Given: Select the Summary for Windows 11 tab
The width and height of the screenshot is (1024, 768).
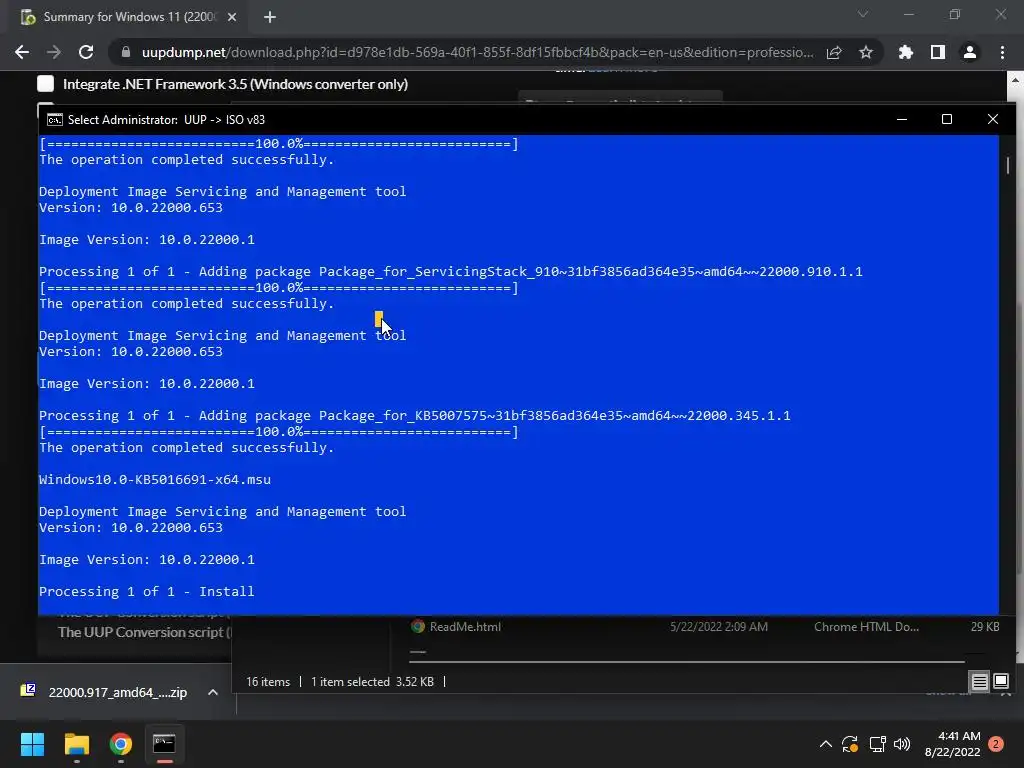Looking at the screenshot, I should pos(129,17).
